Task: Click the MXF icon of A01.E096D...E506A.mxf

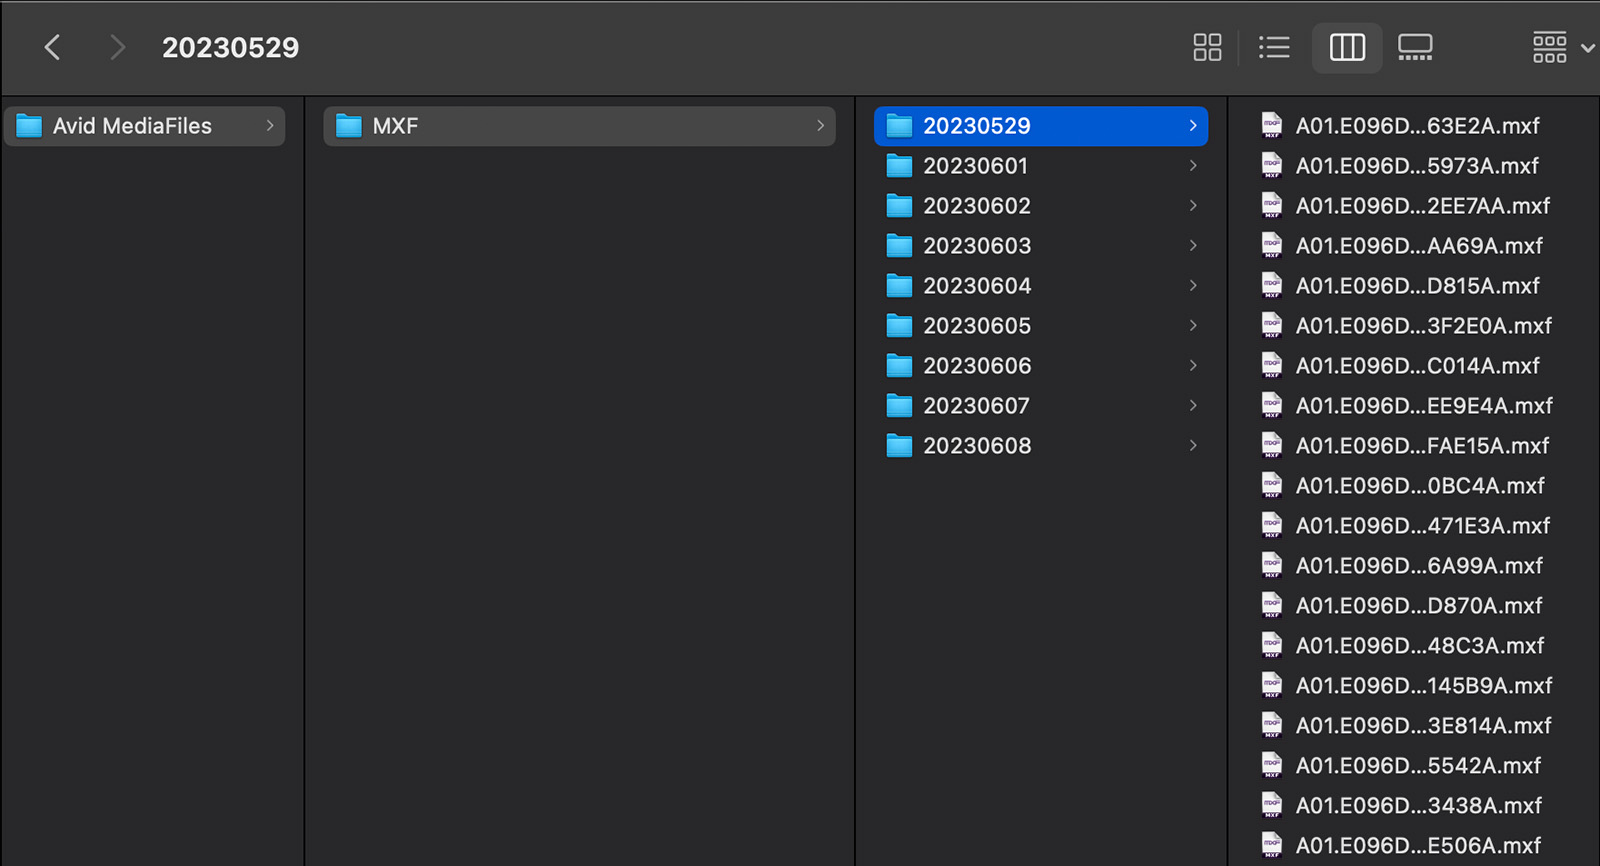Action: [1272, 846]
